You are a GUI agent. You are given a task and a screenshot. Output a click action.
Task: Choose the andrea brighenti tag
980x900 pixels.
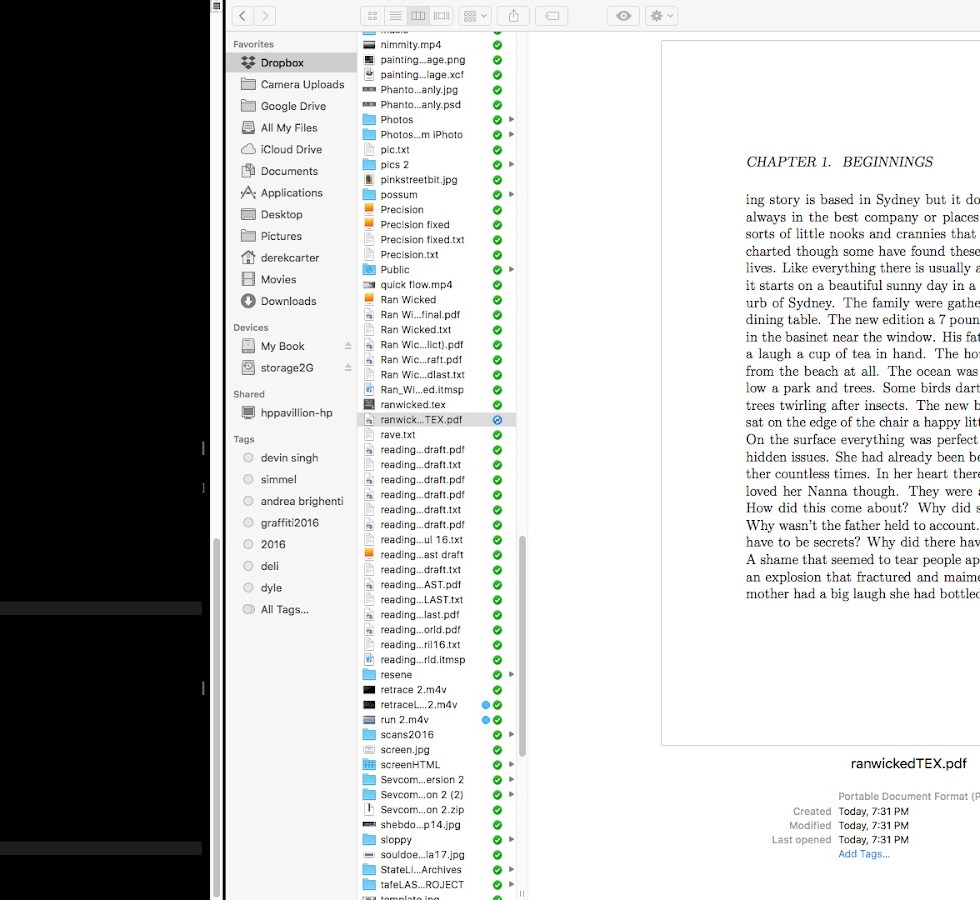[301, 501]
